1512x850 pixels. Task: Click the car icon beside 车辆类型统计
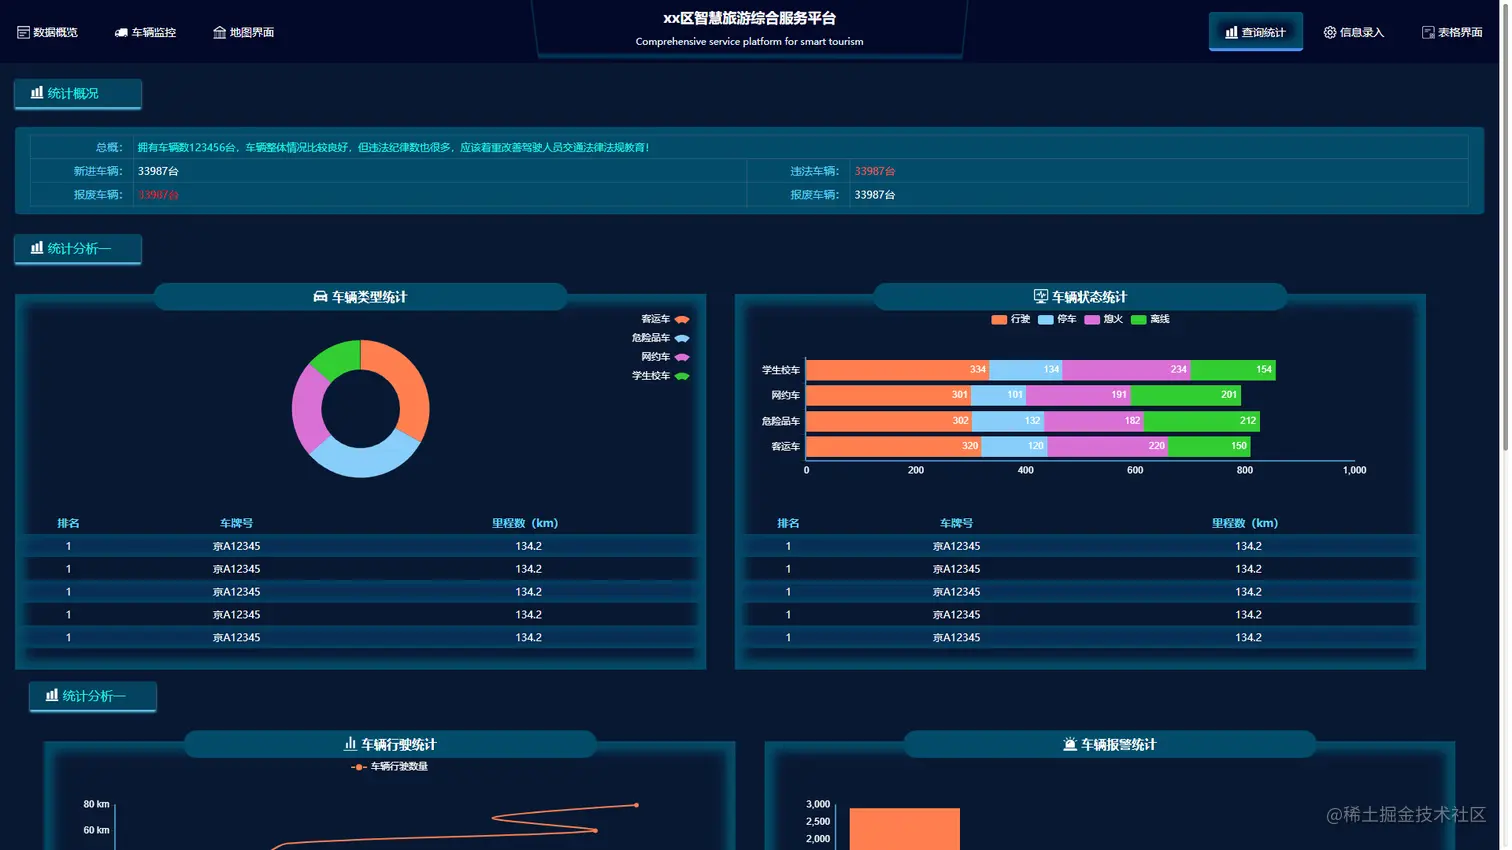coord(320,296)
